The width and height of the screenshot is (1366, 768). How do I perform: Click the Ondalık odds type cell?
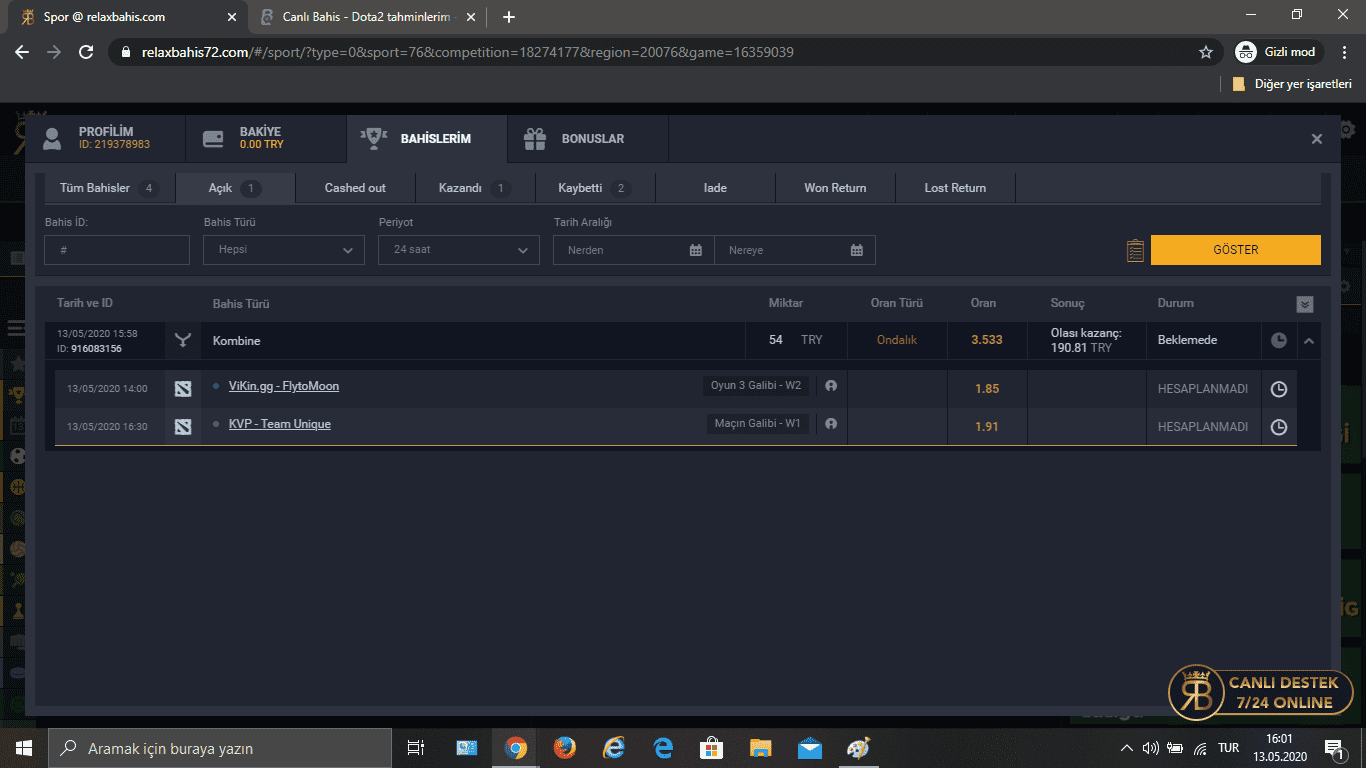pyautogui.click(x=897, y=341)
